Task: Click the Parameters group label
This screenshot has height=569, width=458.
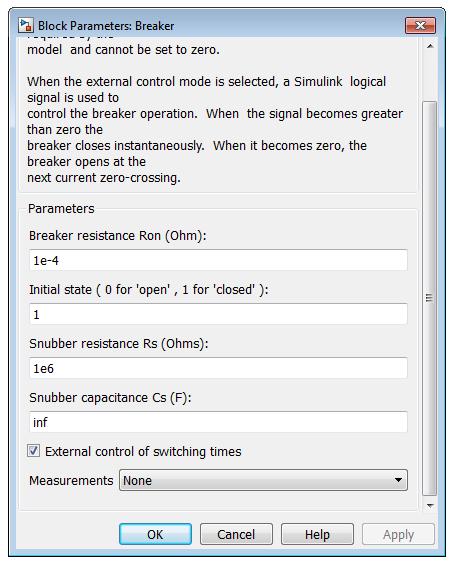Action: [61, 209]
